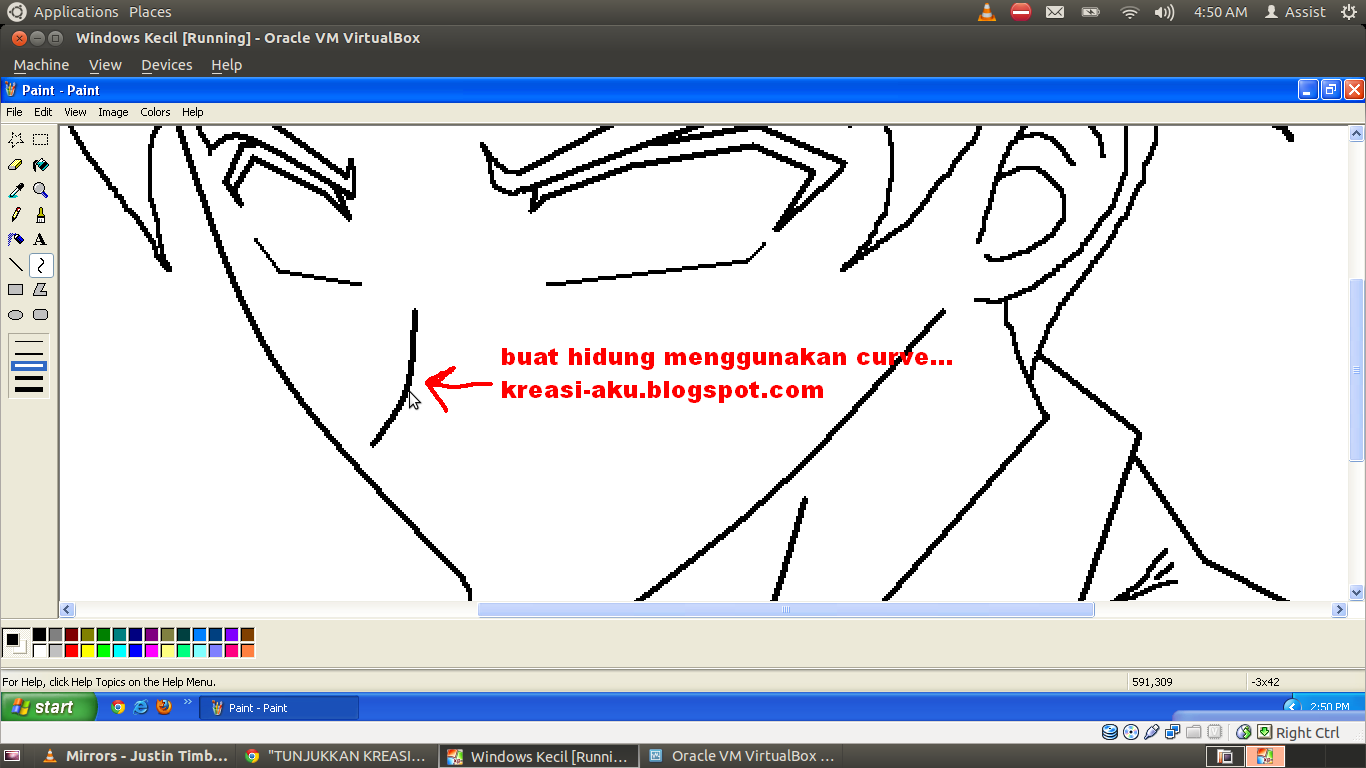Pick the orange color swatch
Viewport: 1366px width, 768px height.
[x=247, y=651]
